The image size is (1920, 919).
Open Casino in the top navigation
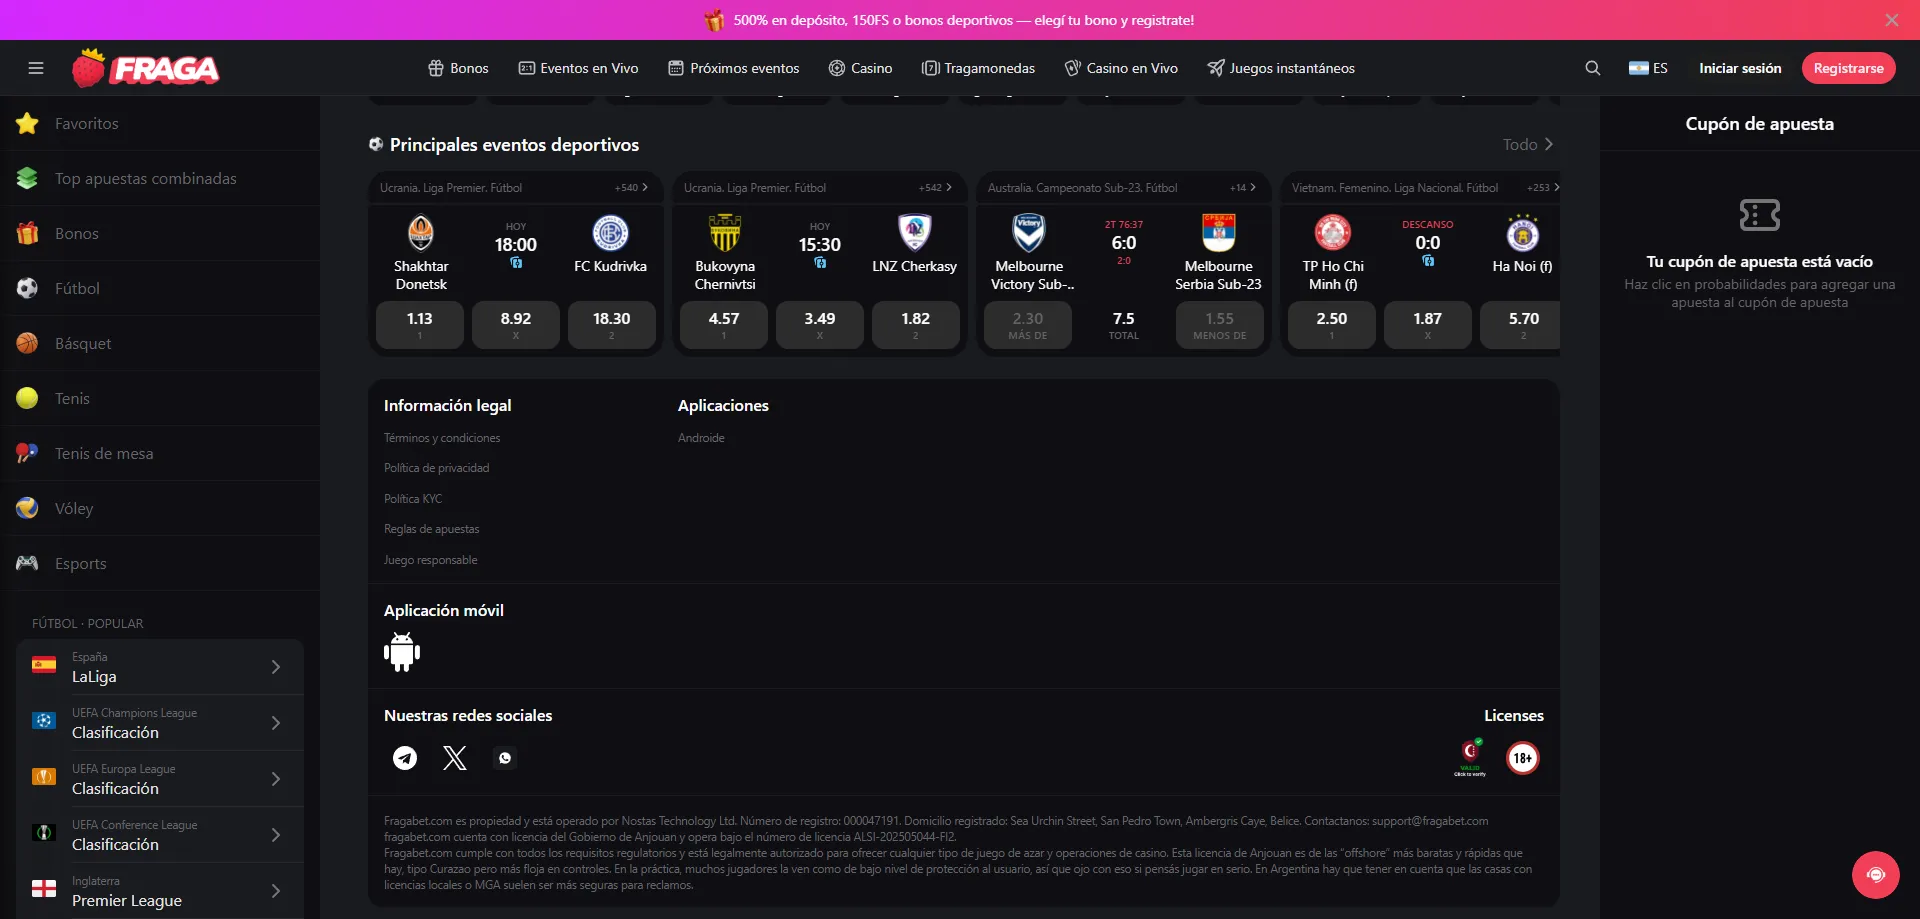click(x=861, y=68)
